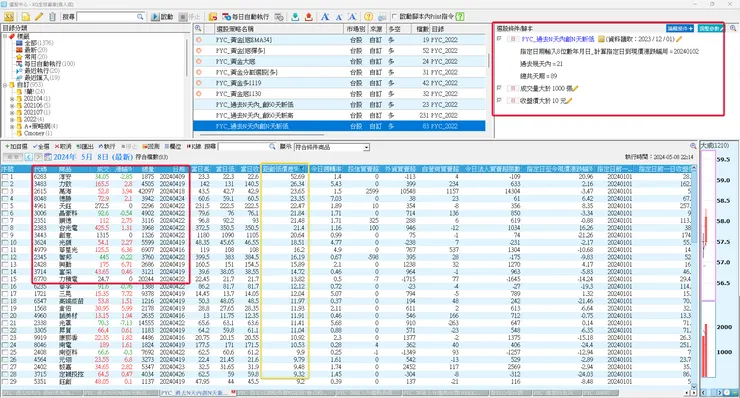Click the large A increase font icon
Viewport: 740px width, 398px height.
click(325, 17)
